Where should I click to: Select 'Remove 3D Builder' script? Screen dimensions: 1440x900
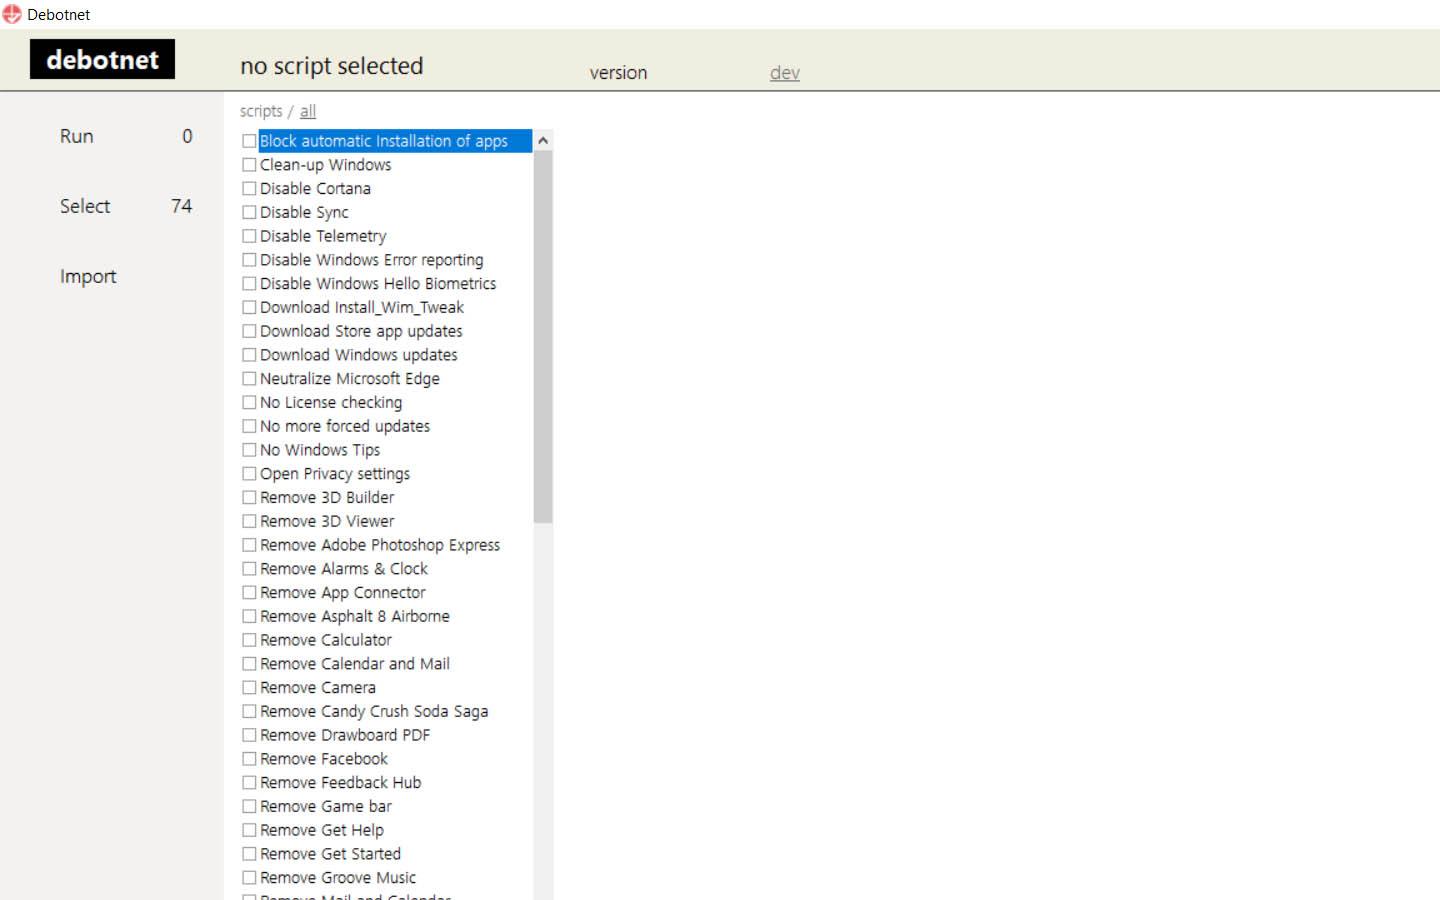(x=327, y=498)
